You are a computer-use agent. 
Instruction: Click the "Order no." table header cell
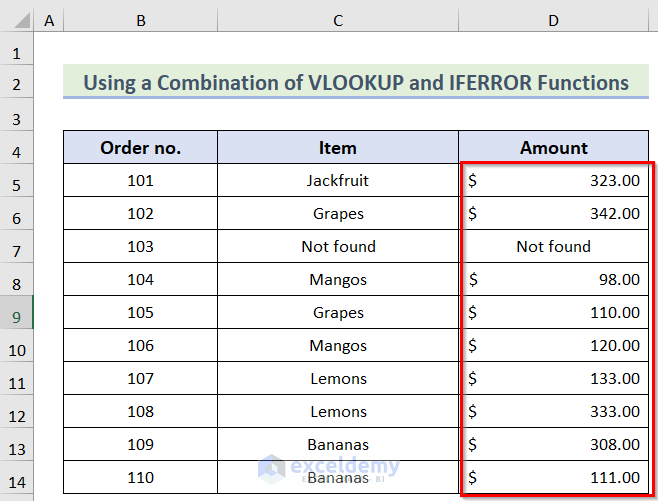(x=140, y=148)
